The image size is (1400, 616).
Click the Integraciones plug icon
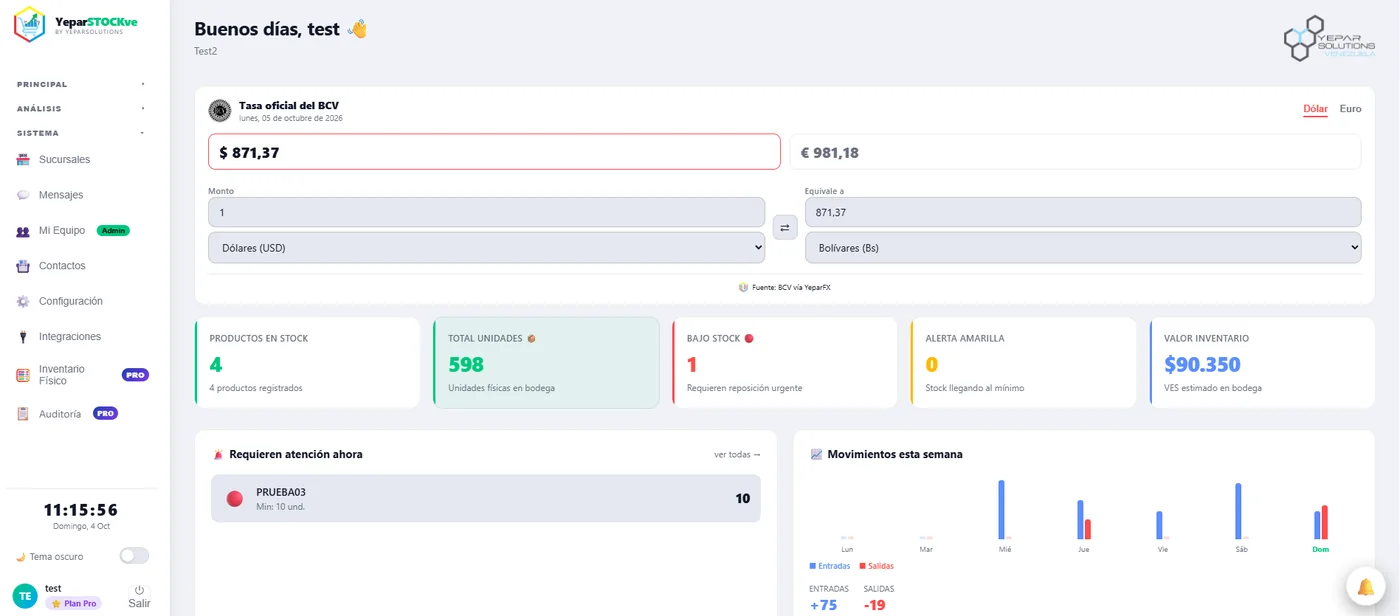[x=23, y=337]
